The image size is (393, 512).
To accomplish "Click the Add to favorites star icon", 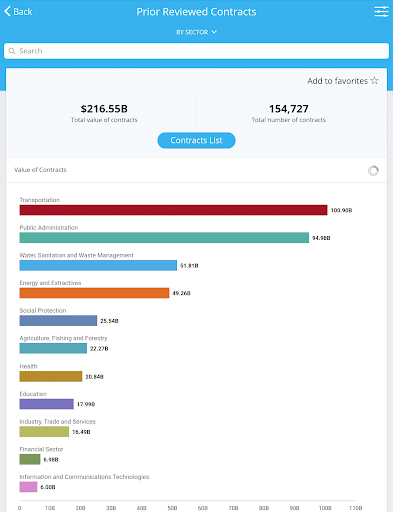I will click(374, 81).
